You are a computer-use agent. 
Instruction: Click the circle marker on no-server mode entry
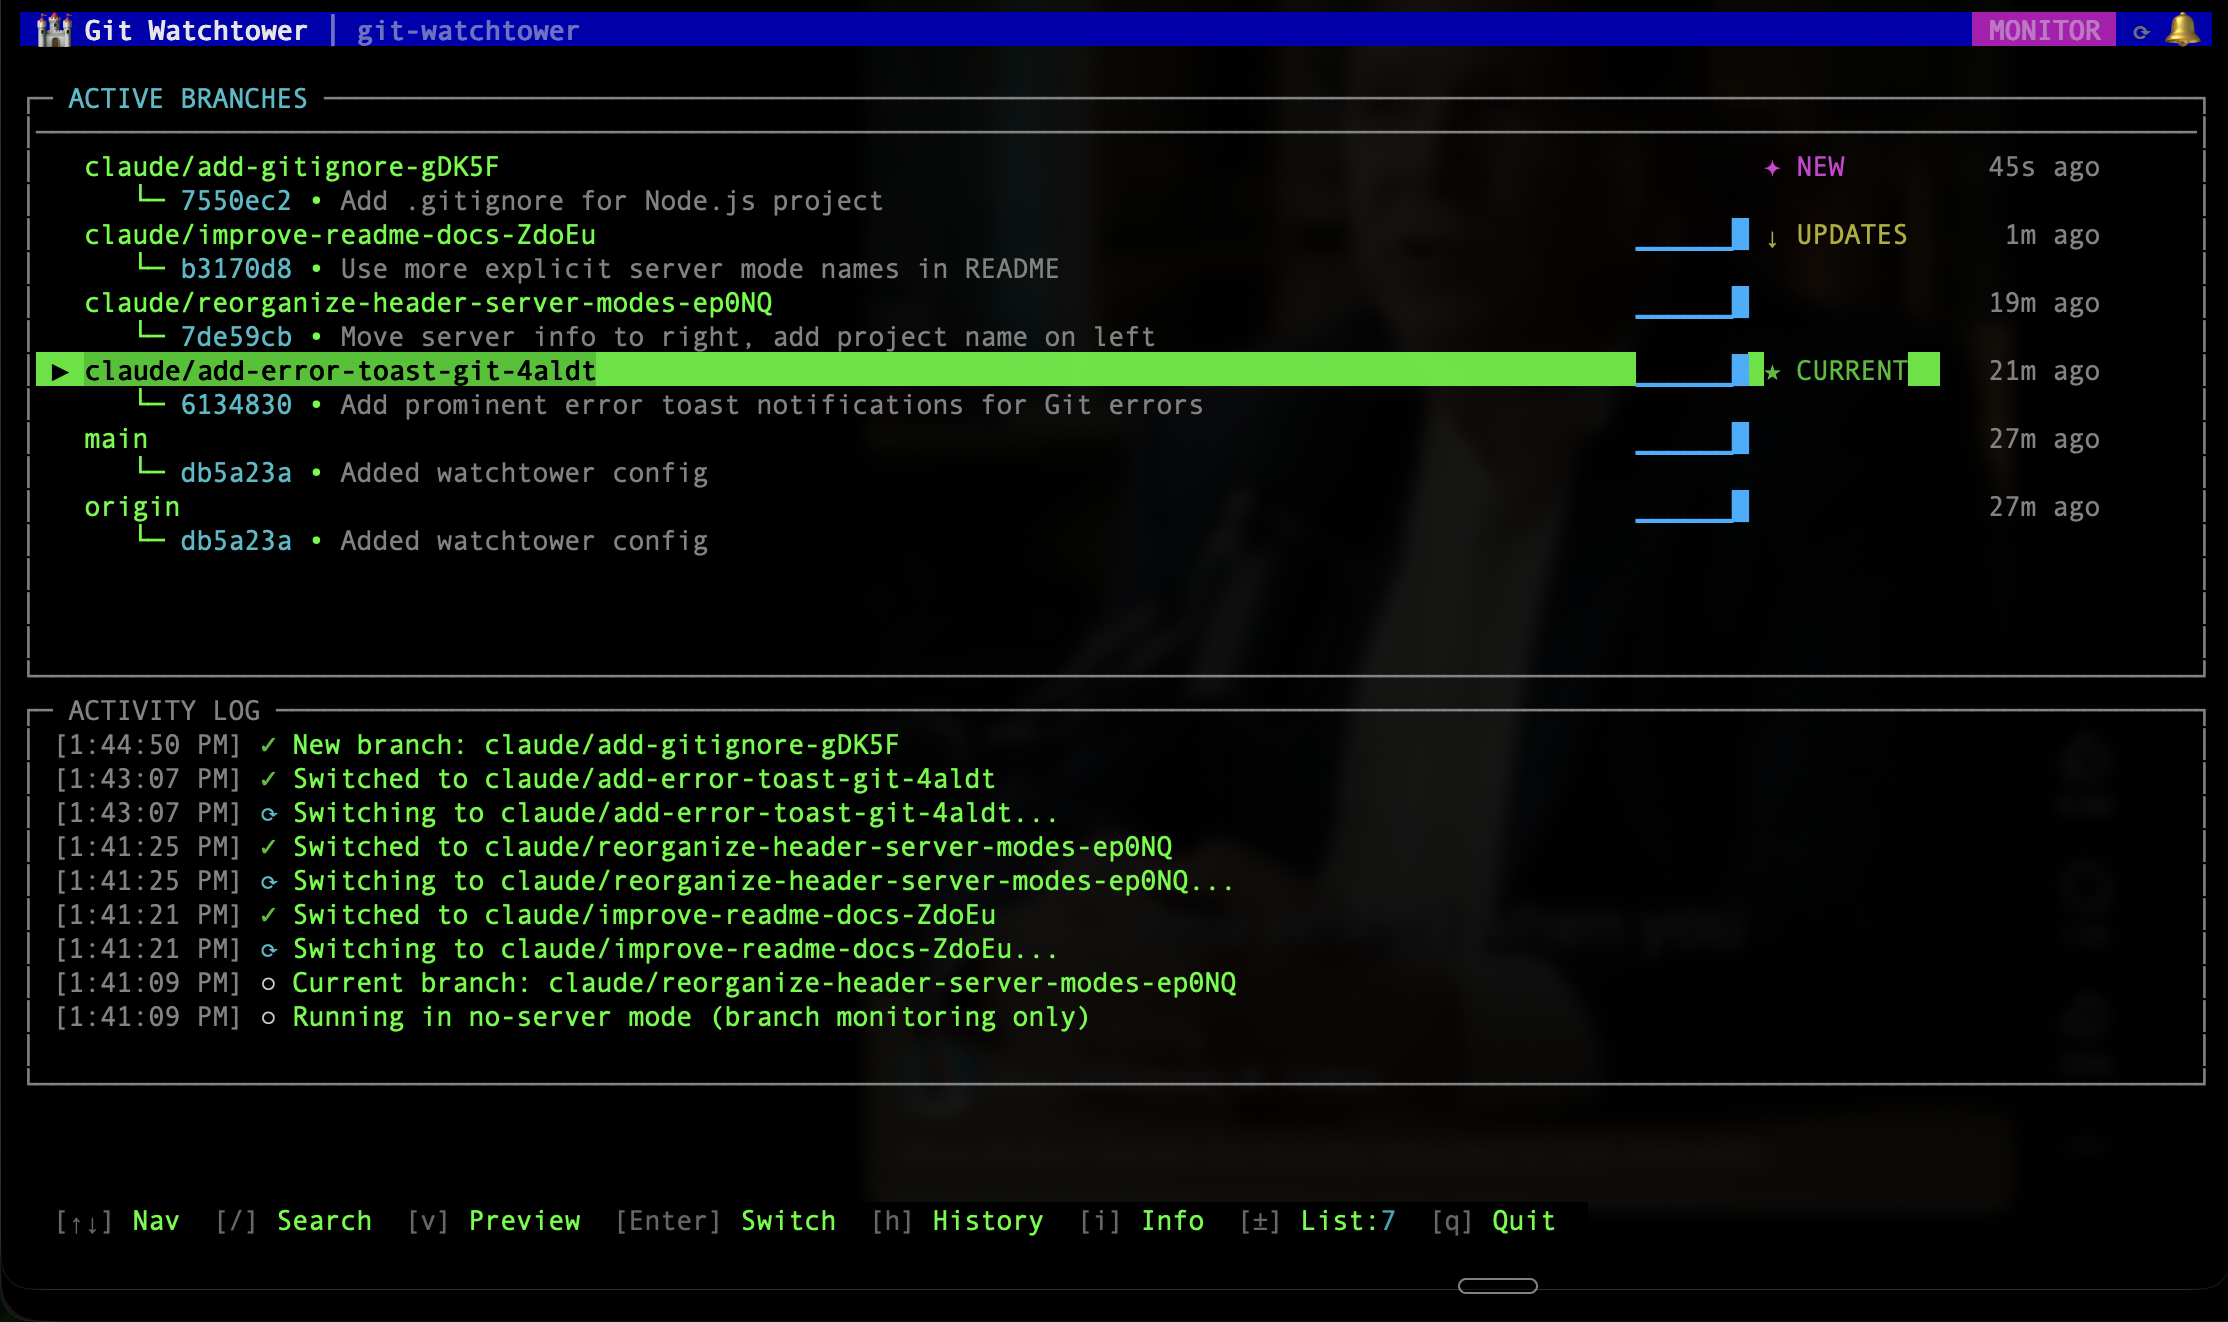pyautogui.click(x=268, y=1017)
